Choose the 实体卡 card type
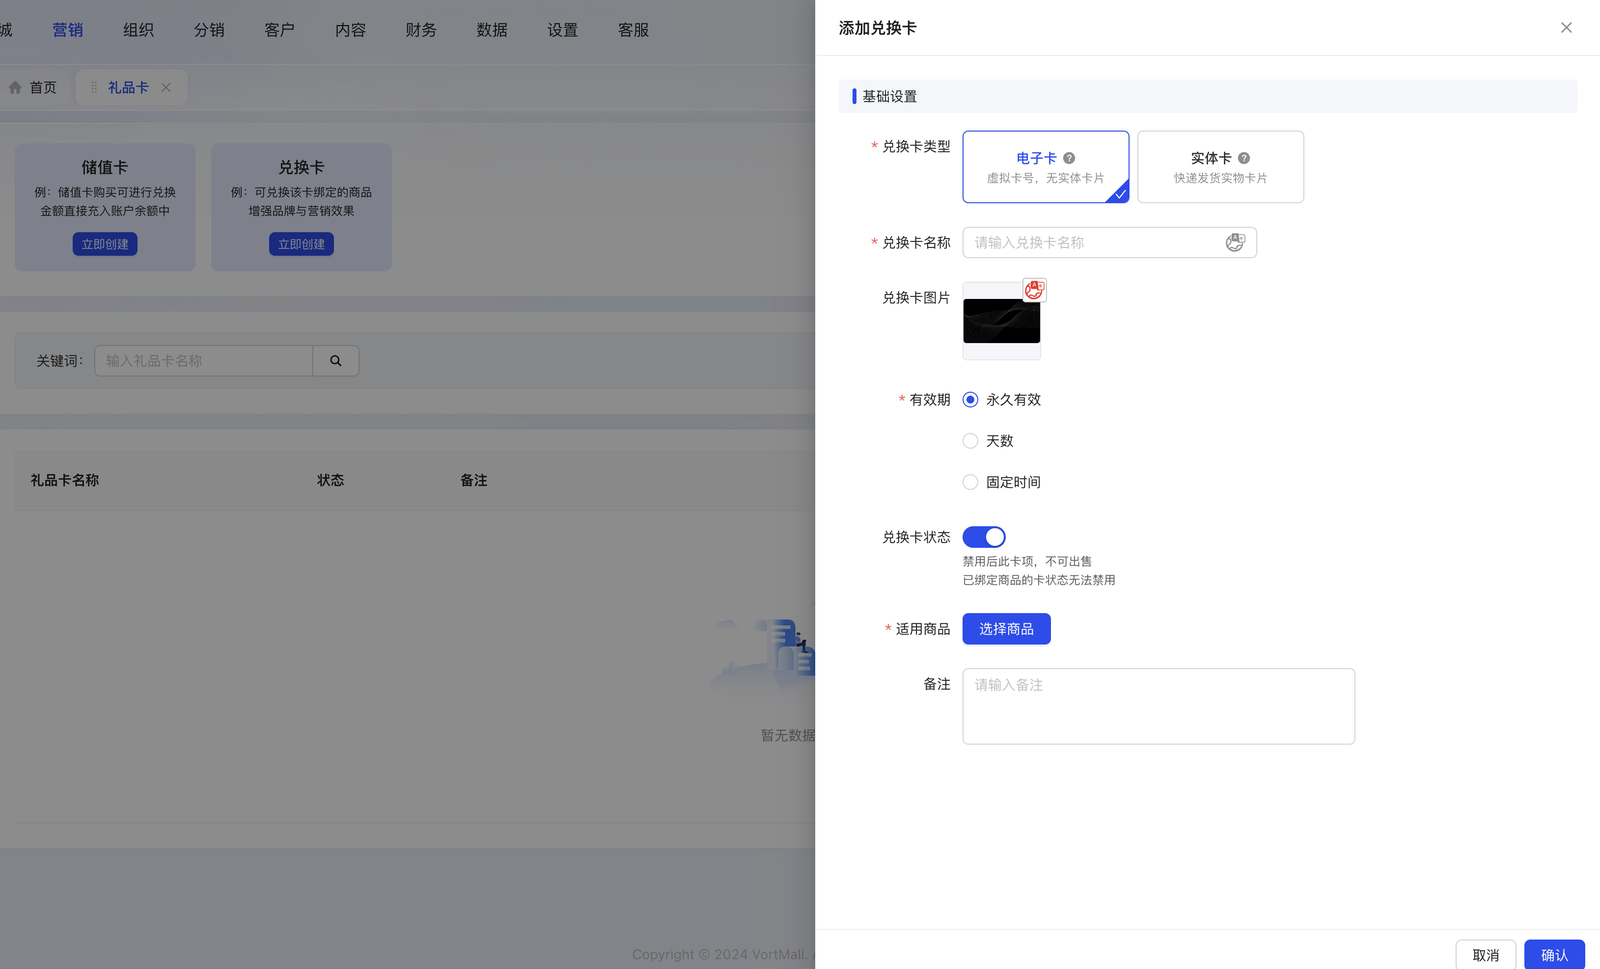The height and width of the screenshot is (969, 1600). (x=1220, y=167)
